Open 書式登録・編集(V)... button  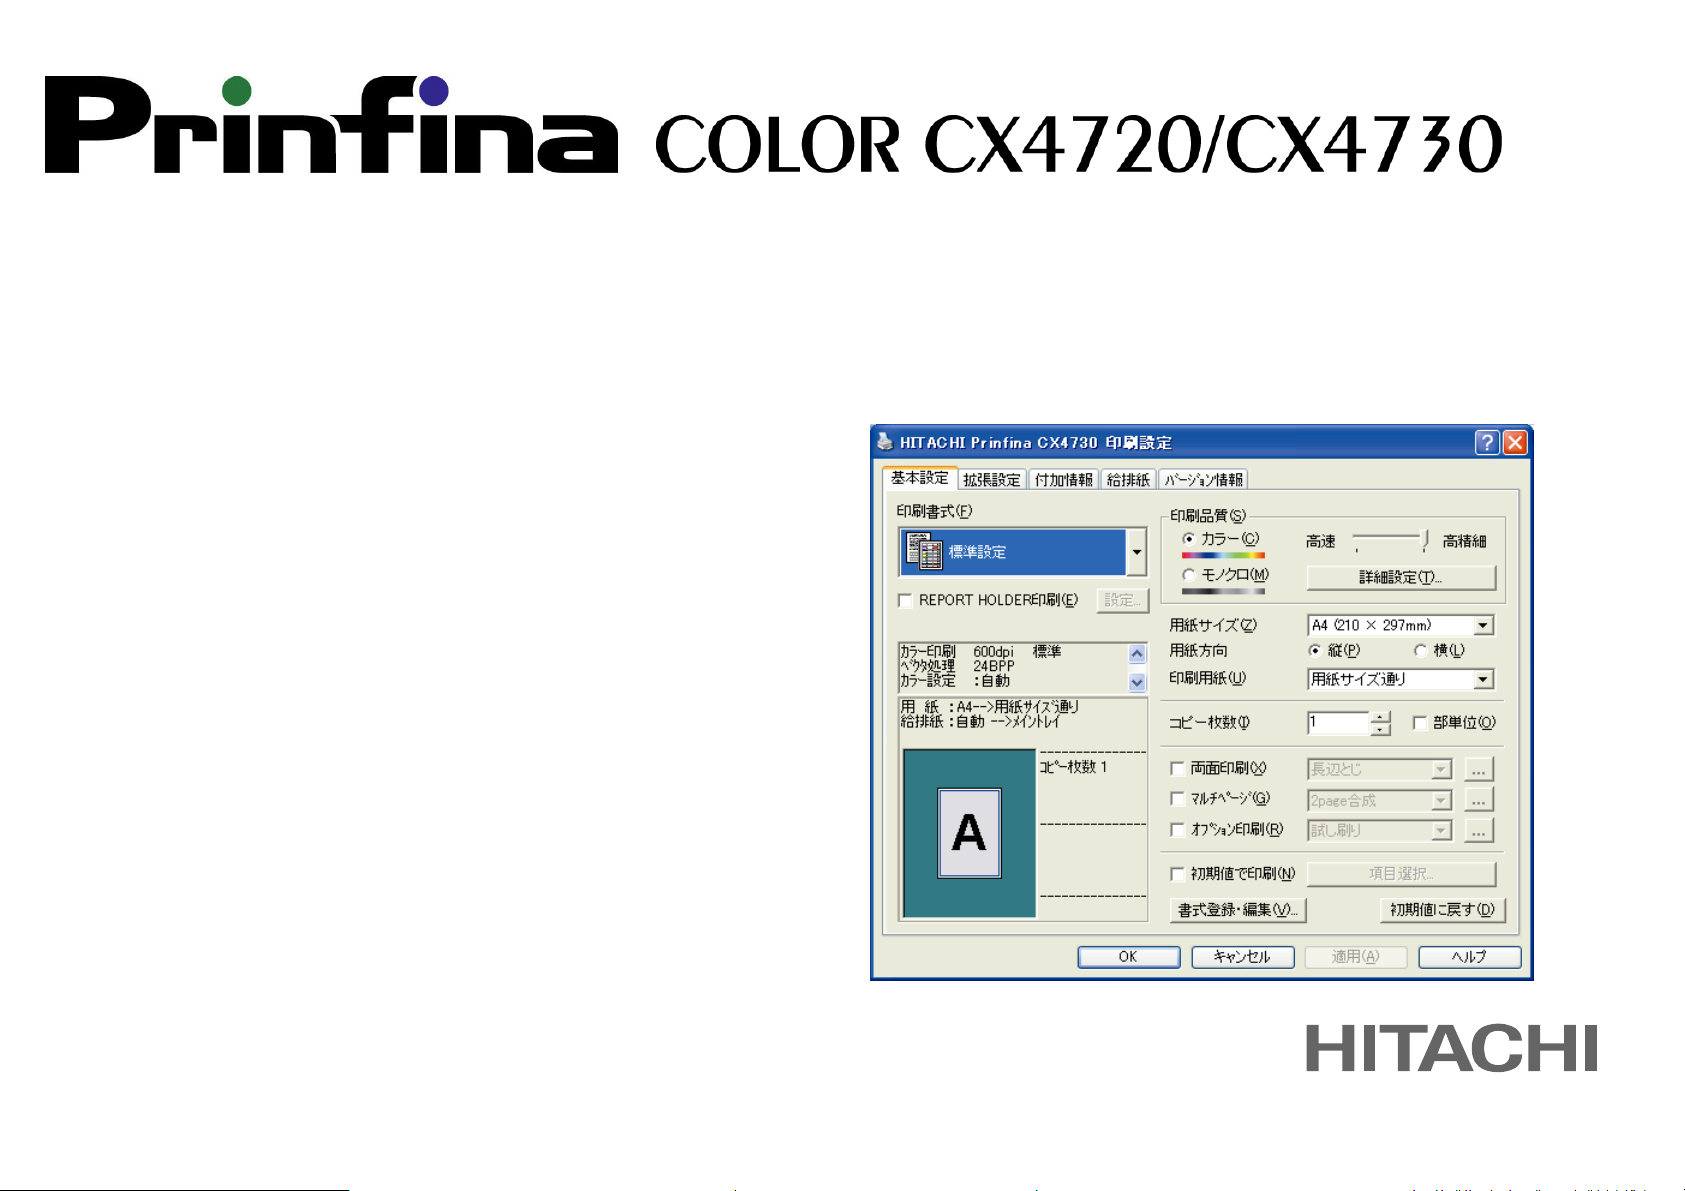pos(1238,910)
